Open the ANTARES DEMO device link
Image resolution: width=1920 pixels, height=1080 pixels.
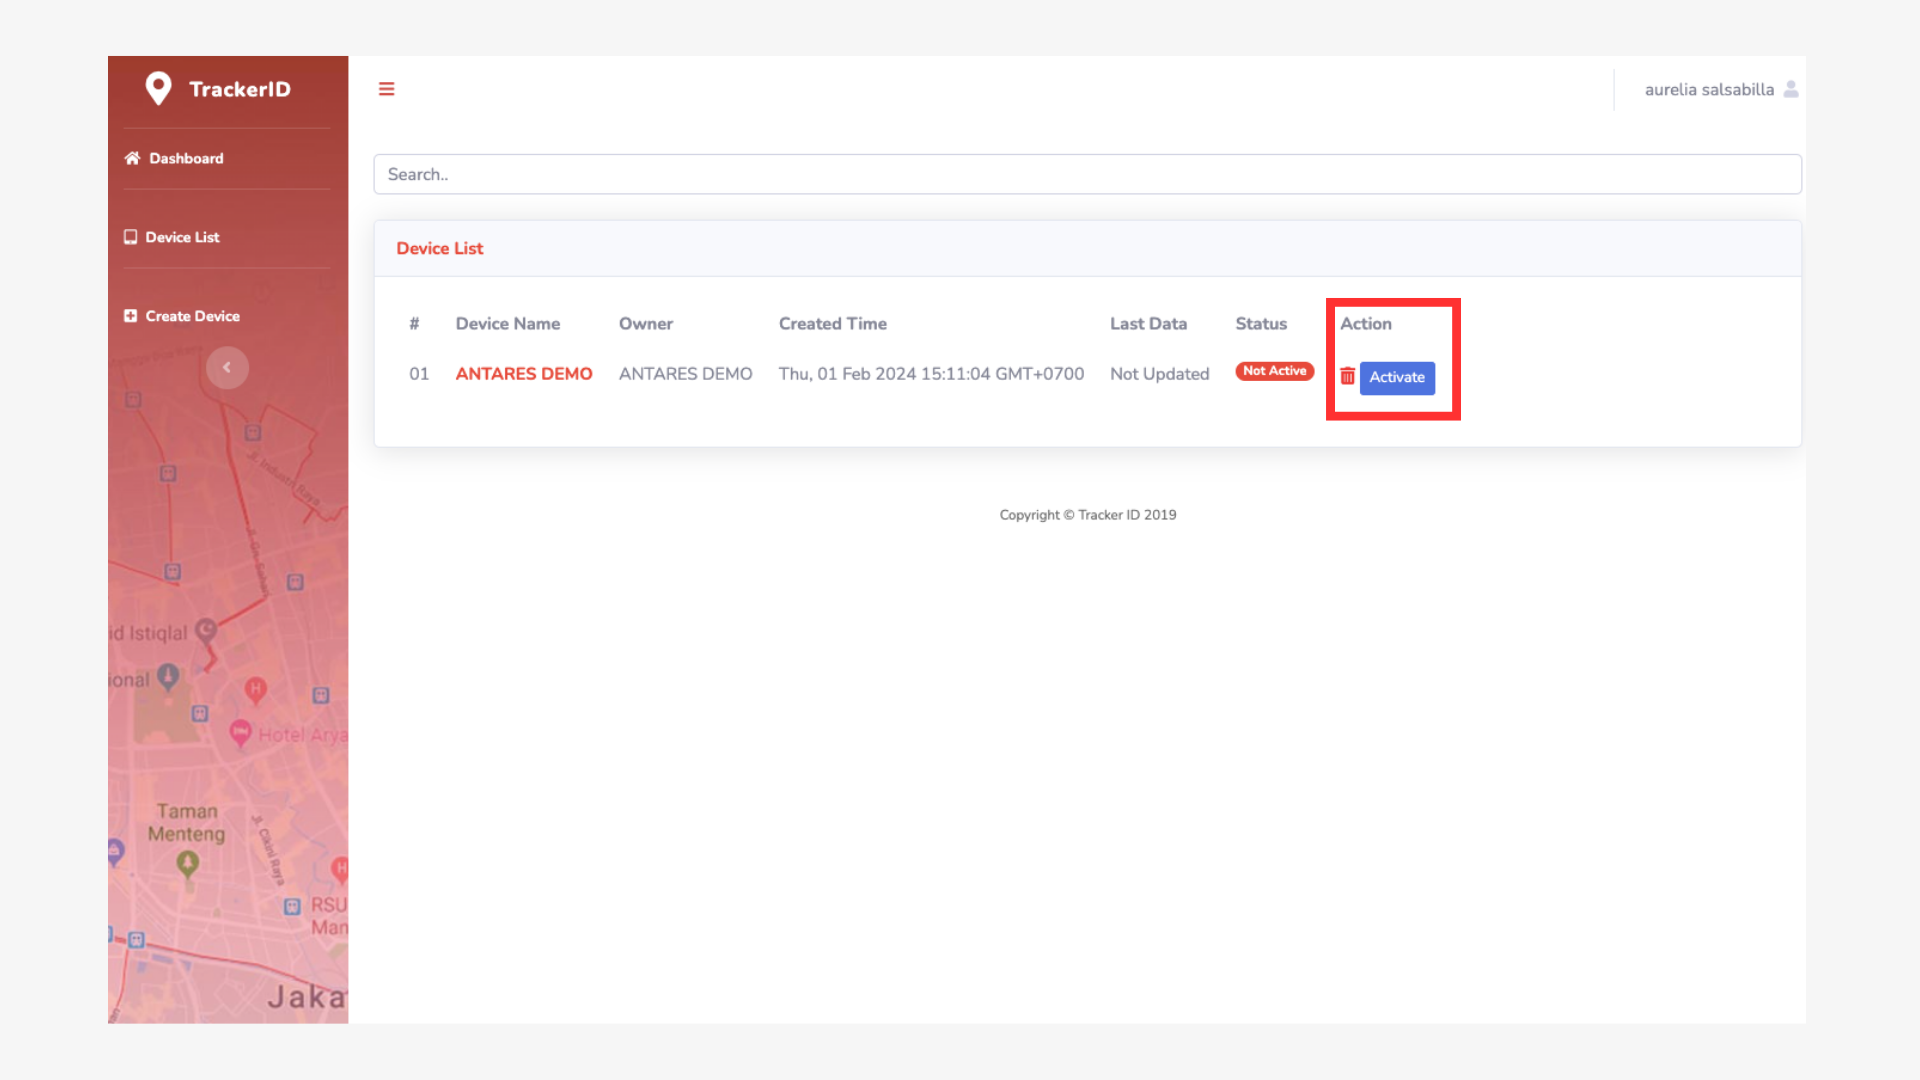point(523,373)
